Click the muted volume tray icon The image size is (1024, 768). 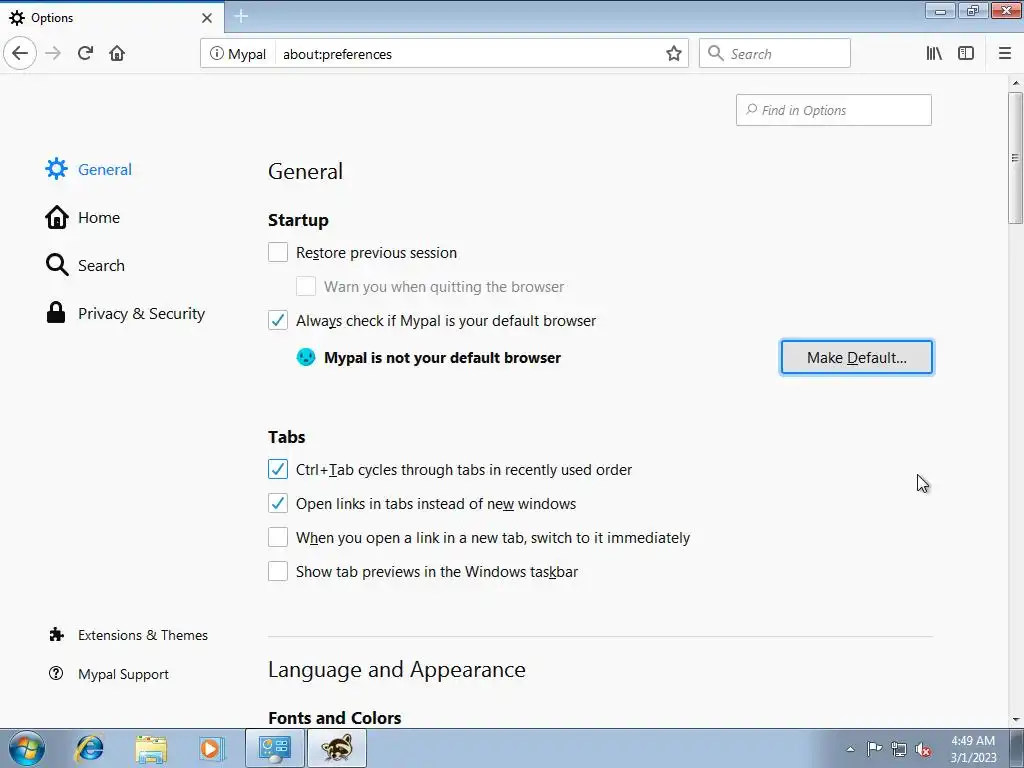923,750
